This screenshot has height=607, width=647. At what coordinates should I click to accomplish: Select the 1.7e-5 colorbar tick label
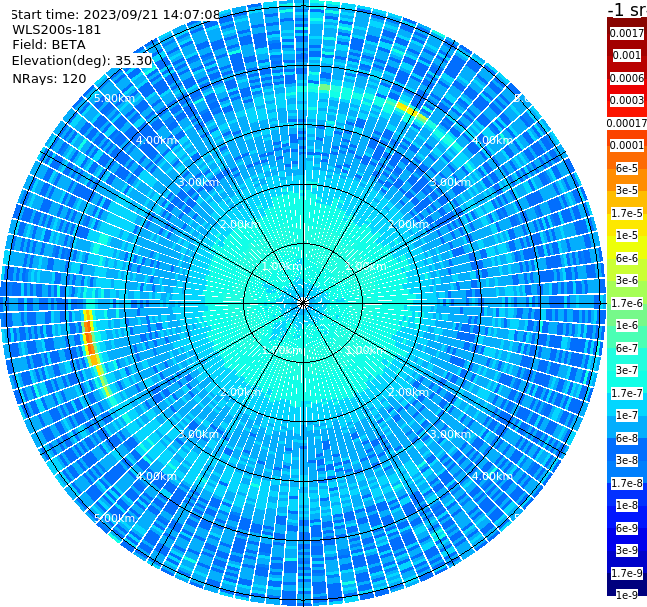[x=627, y=213]
